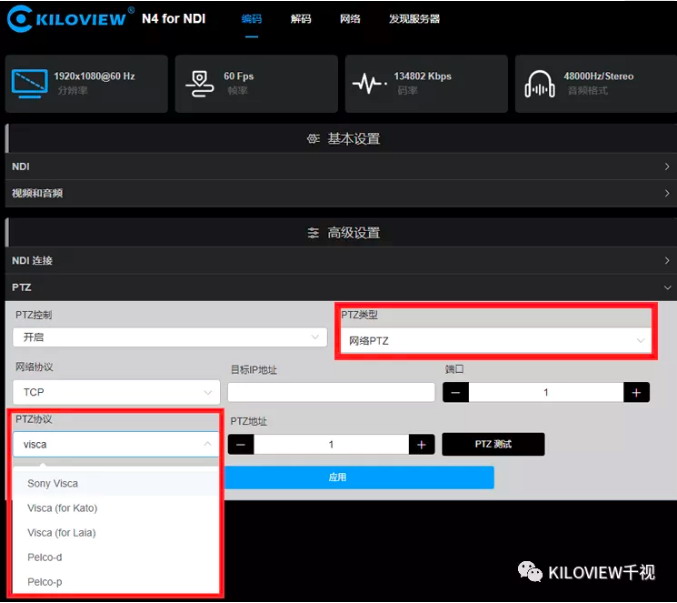Expand the NDI settings section
The width and height of the screenshot is (677, 603).
[x=338, y=166]
